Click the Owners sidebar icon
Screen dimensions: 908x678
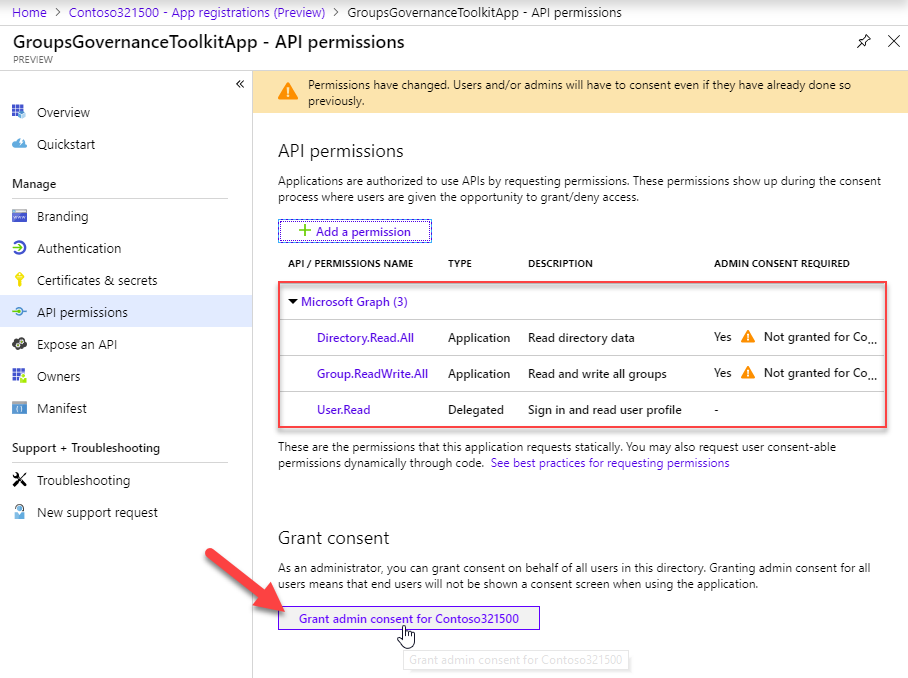pyautogui.click(x=19, y=376)
